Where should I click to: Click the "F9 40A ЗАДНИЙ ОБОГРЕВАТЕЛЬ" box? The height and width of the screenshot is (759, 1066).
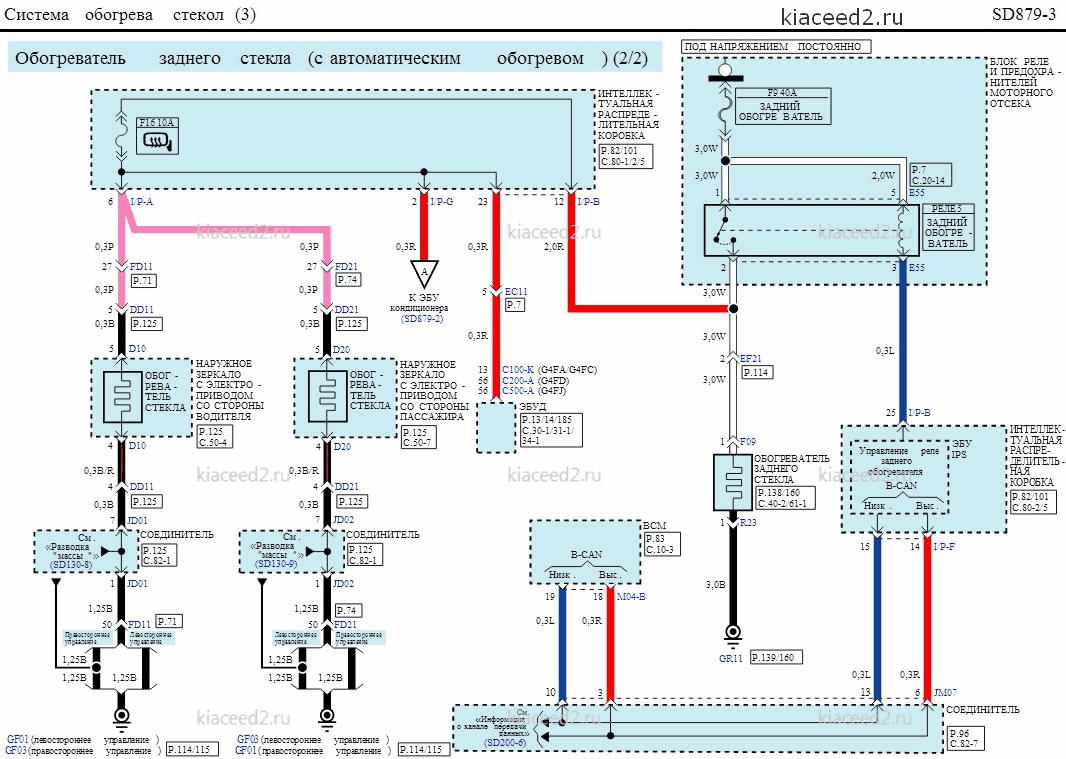tap(783, 106)
